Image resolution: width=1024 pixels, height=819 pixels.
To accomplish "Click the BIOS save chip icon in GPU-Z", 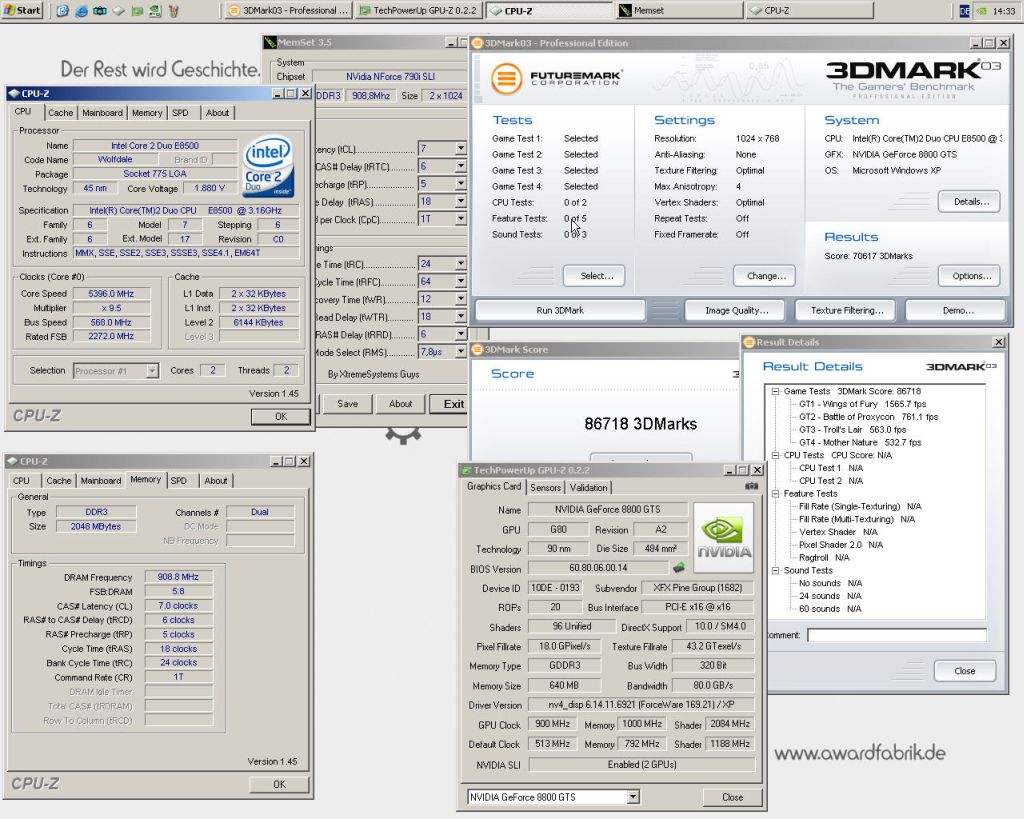I will click(x=679, y=568).
